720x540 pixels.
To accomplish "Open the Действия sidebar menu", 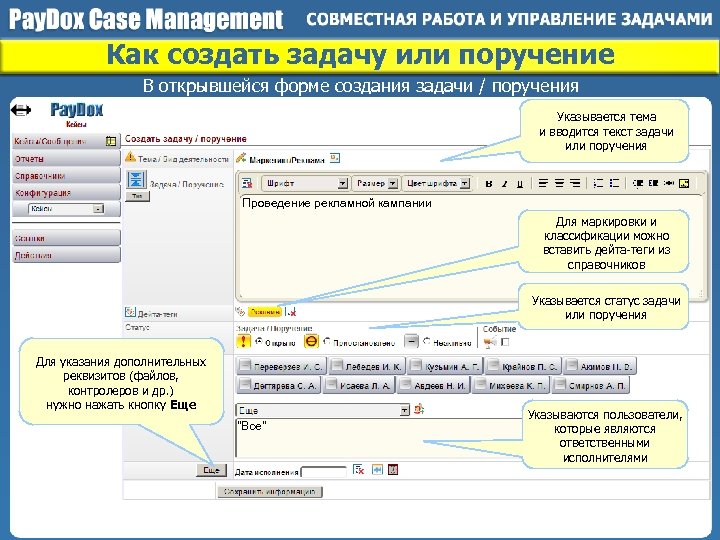I will pyautogui.click(x=66, y=255).
